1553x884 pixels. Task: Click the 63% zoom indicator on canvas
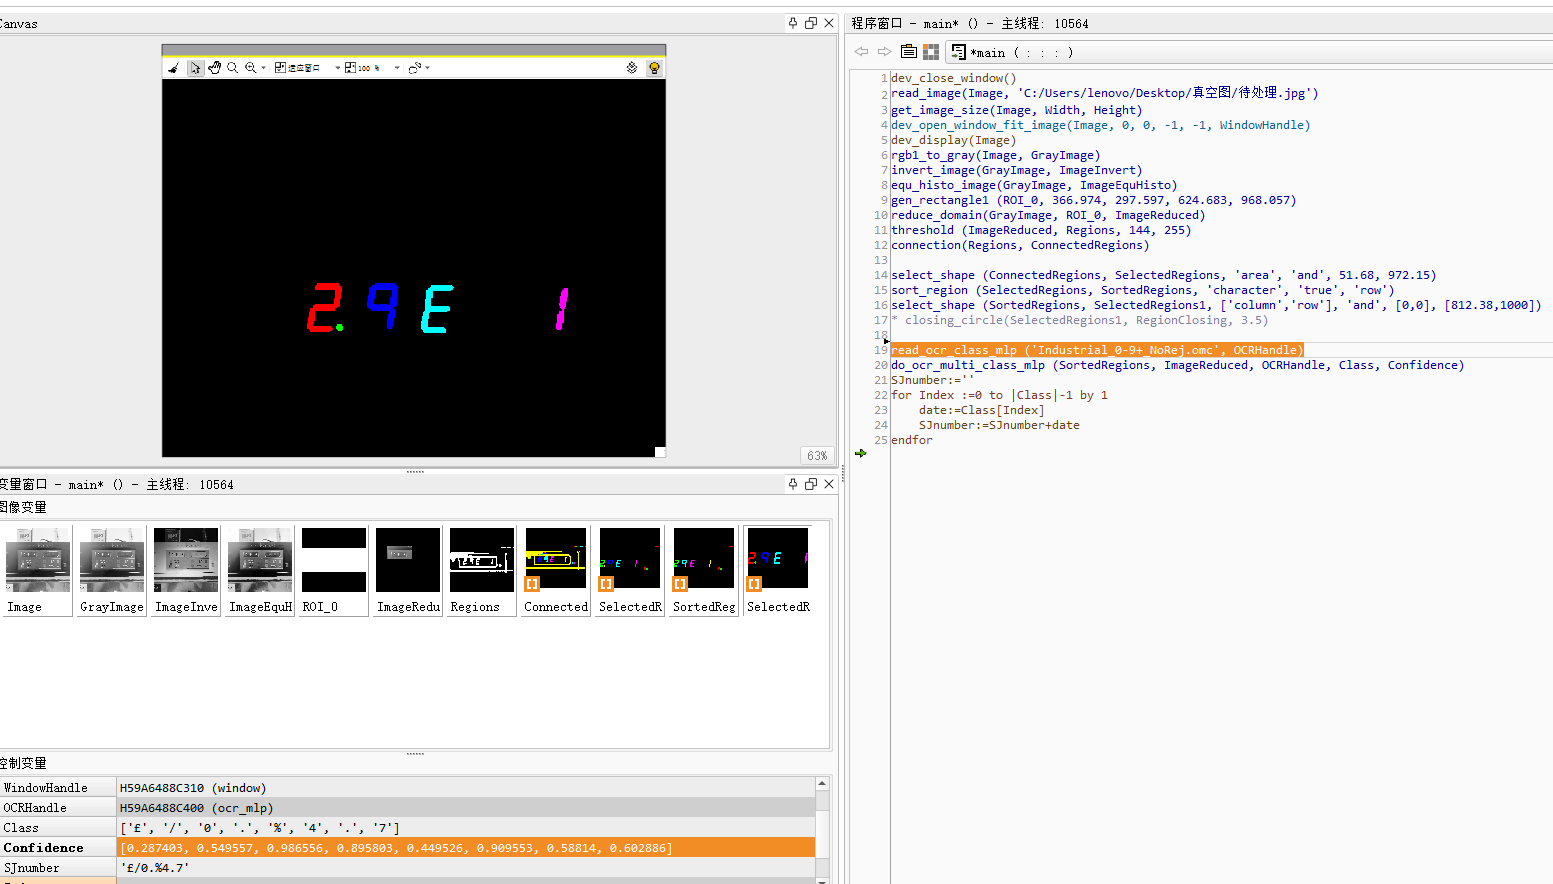(x=817, y=456)
